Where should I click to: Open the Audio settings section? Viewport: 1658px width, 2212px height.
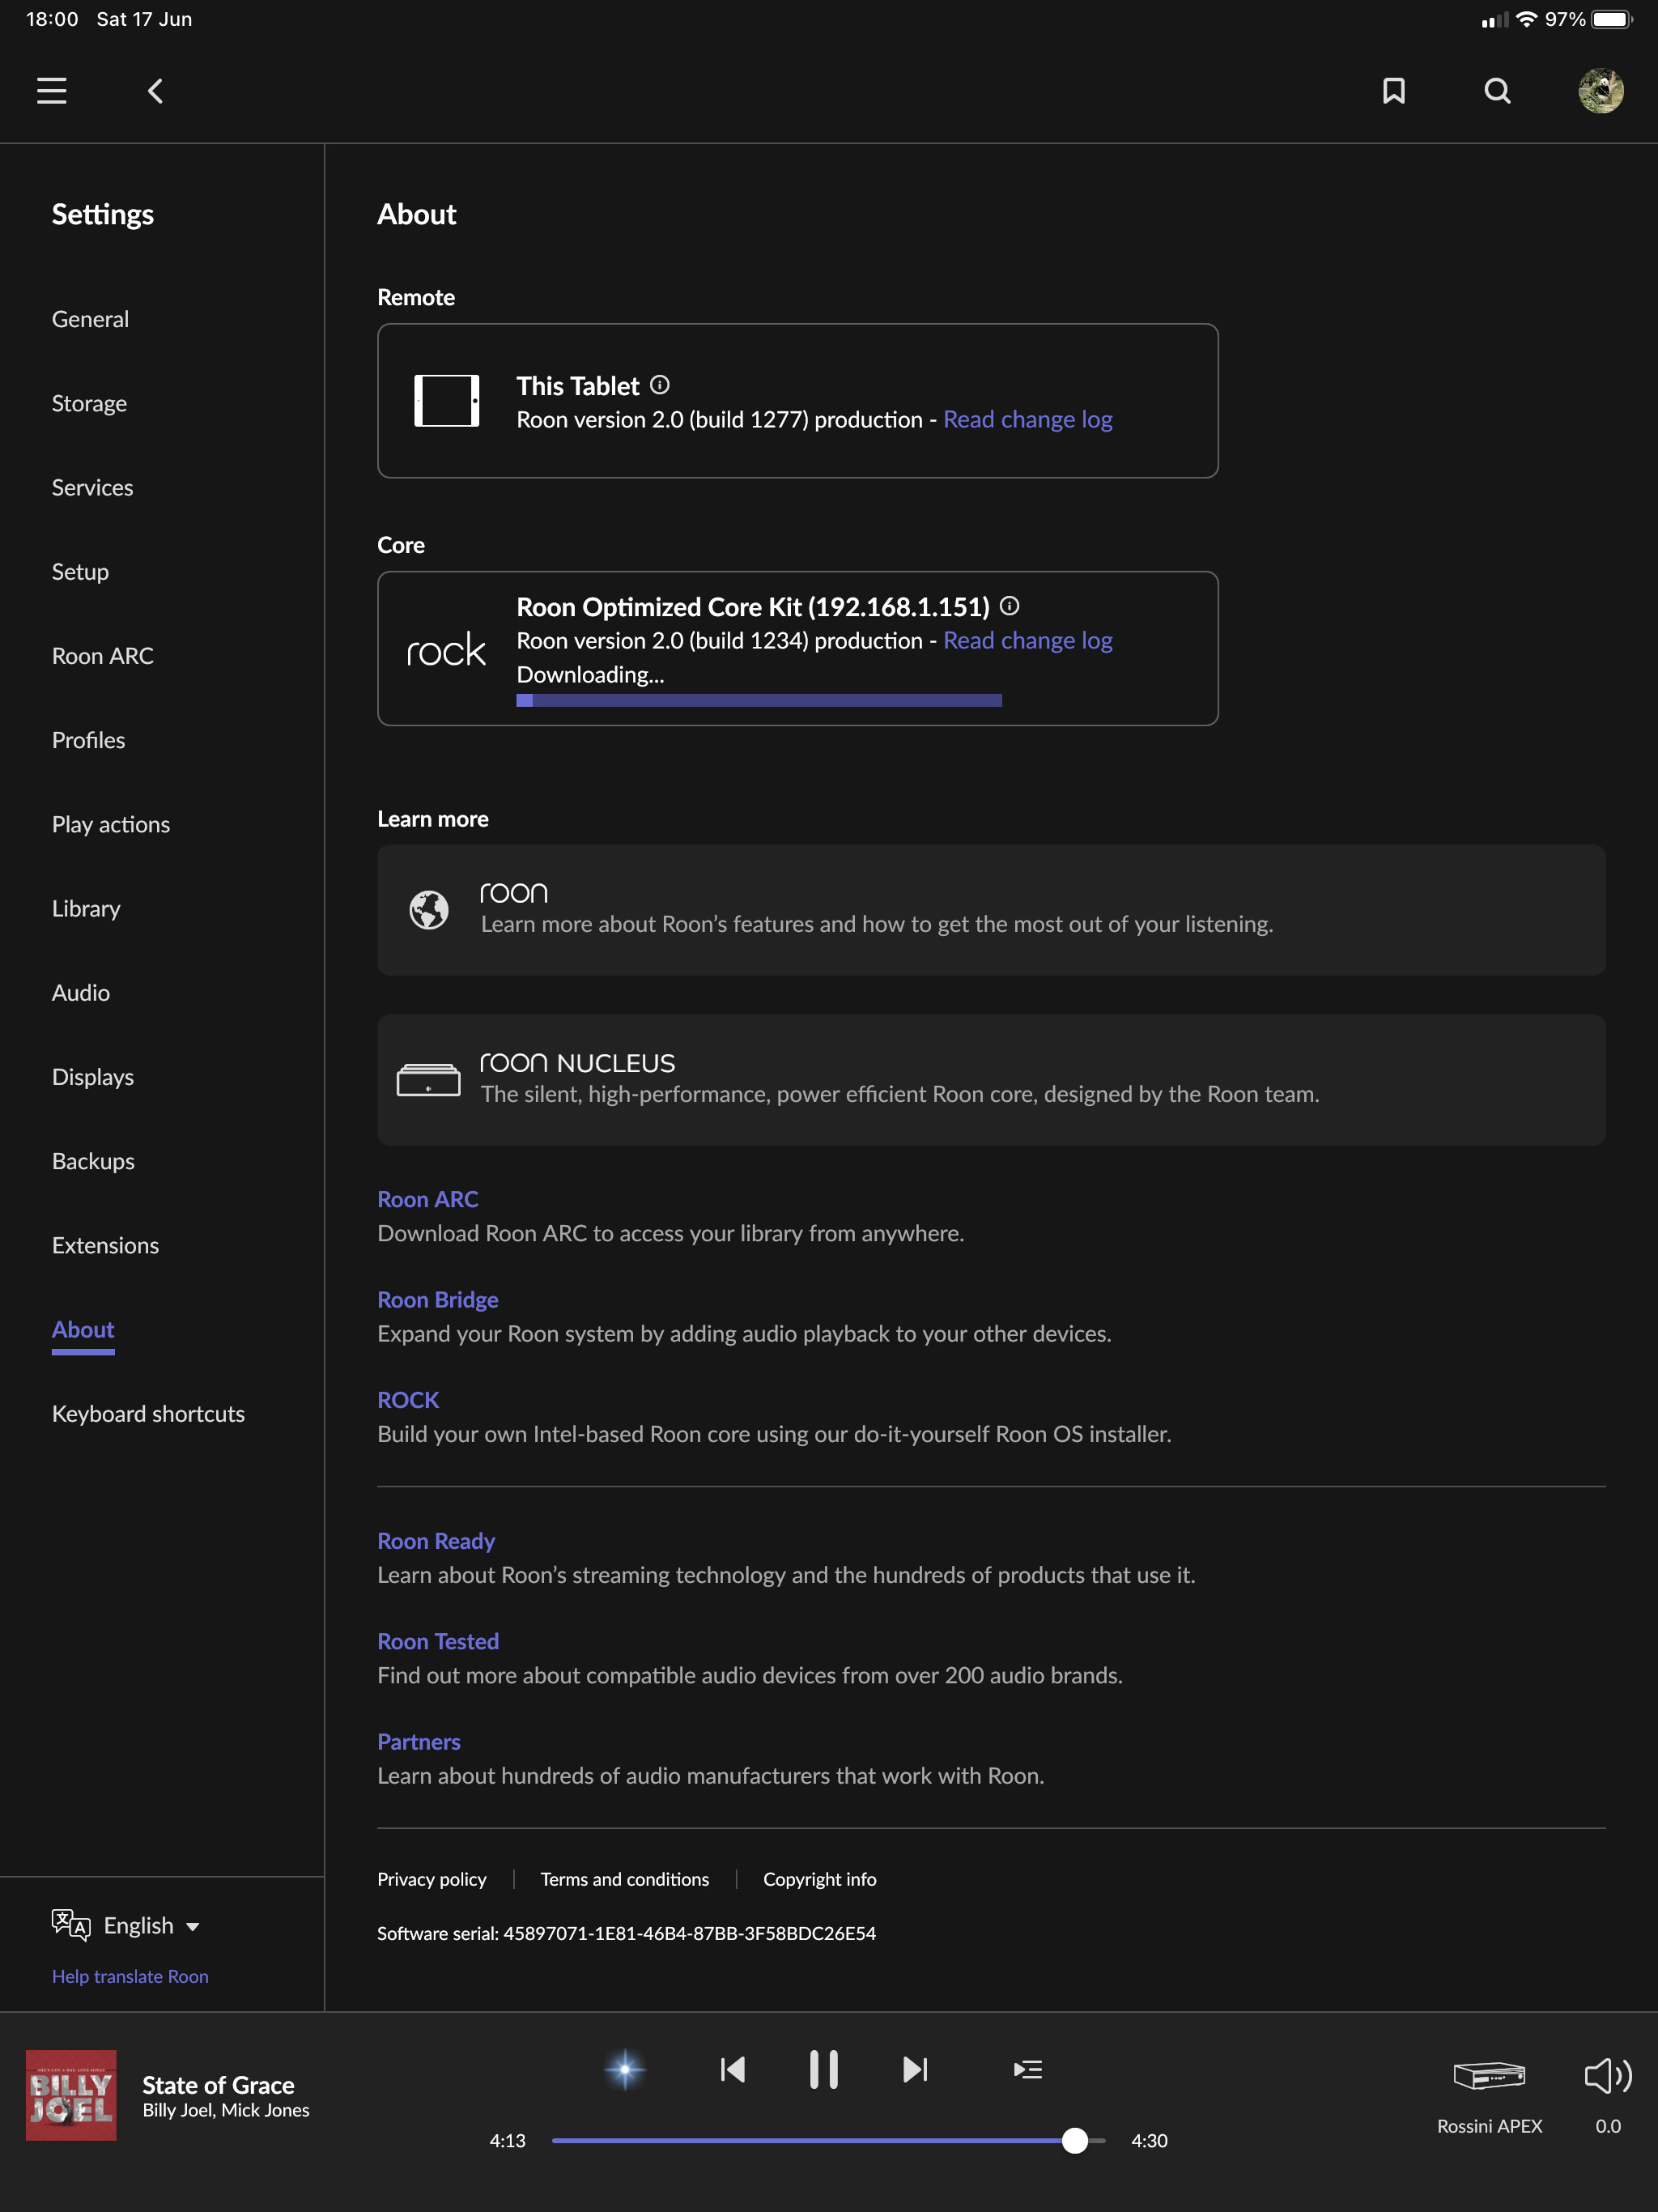point(81,992)
